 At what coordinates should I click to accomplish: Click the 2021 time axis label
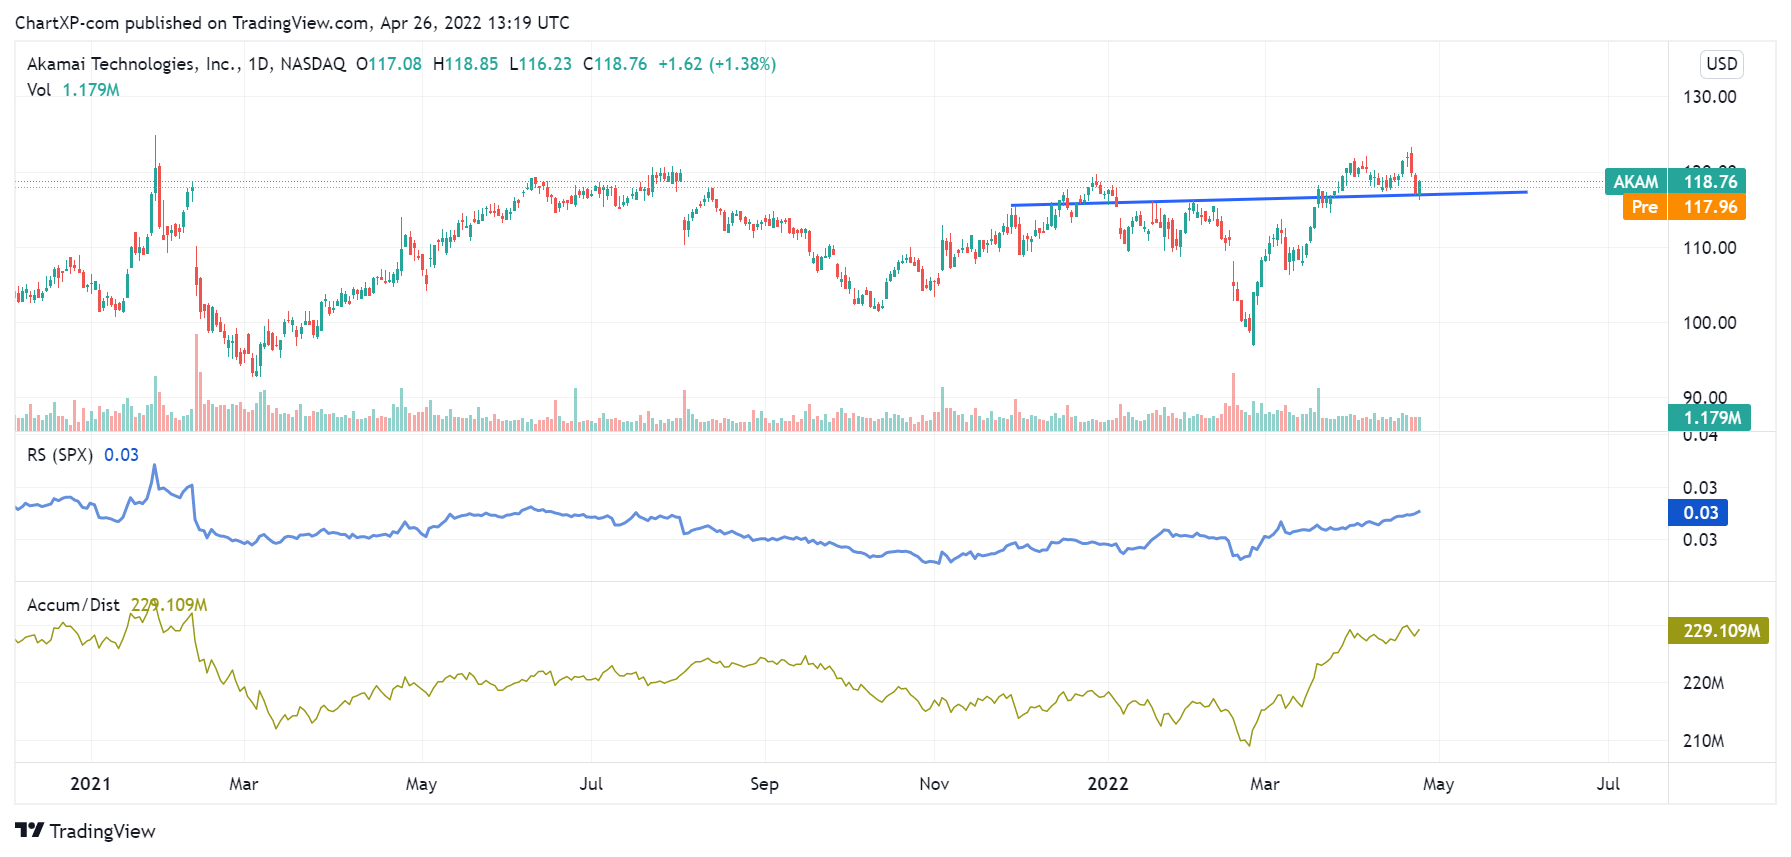[x=90, y=784]
